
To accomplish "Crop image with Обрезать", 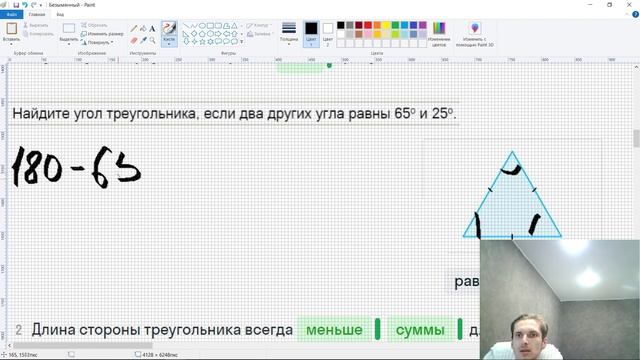I will (94, 25).
